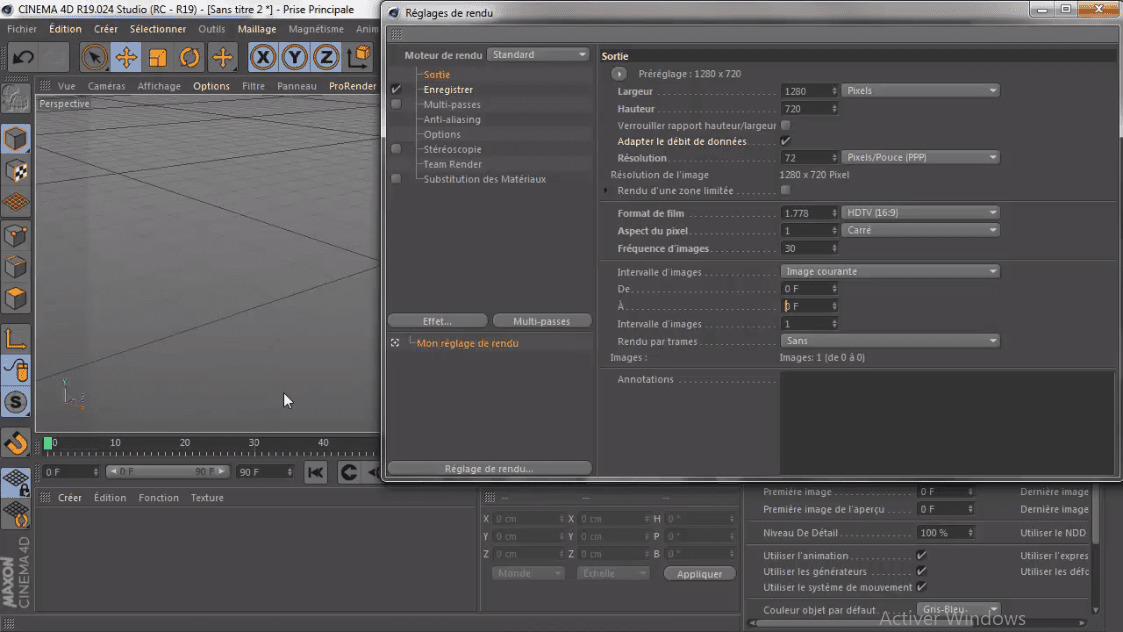Enable the Stéréoscopie checkbox
This screenshot has width=1123, height=632.
tap(396, 149)
